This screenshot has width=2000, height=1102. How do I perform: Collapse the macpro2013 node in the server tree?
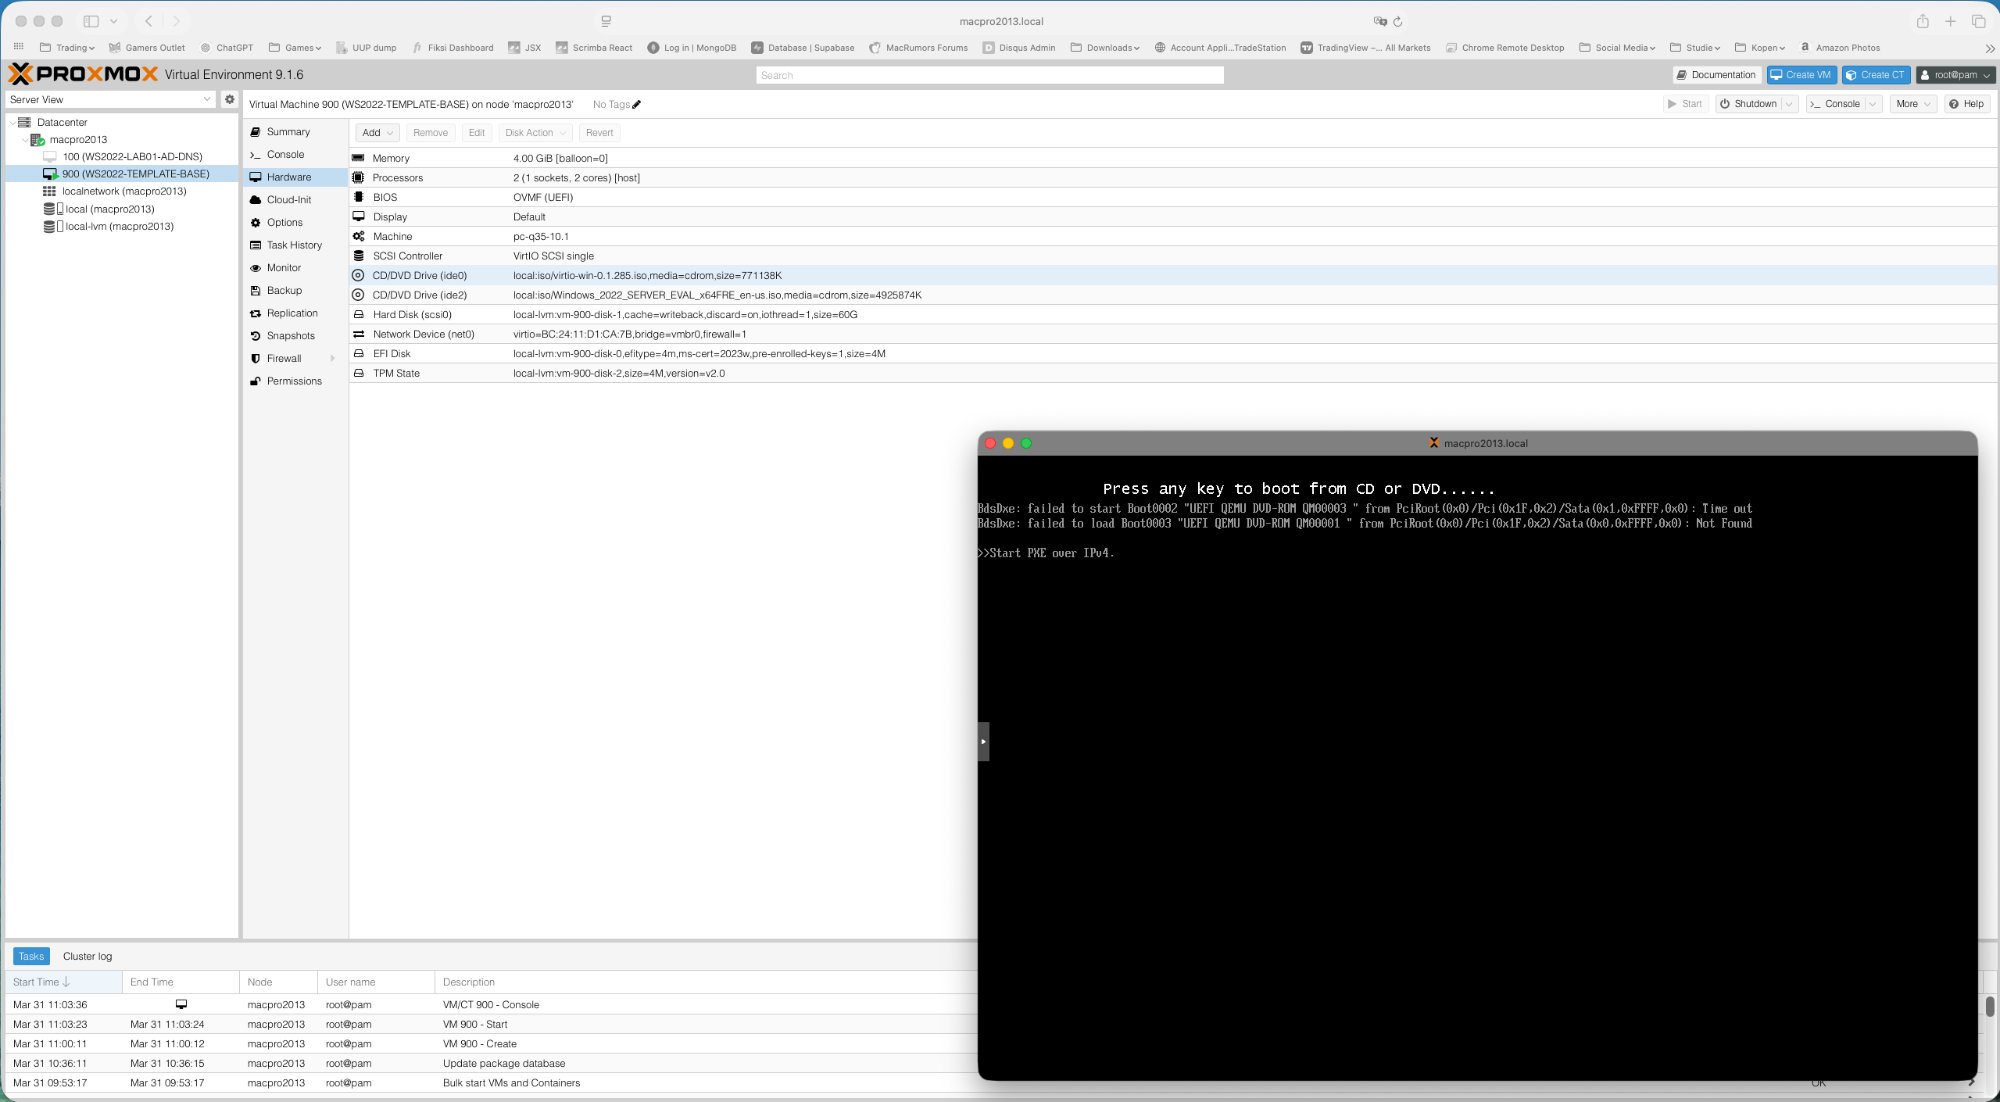[x=25, y=139]
